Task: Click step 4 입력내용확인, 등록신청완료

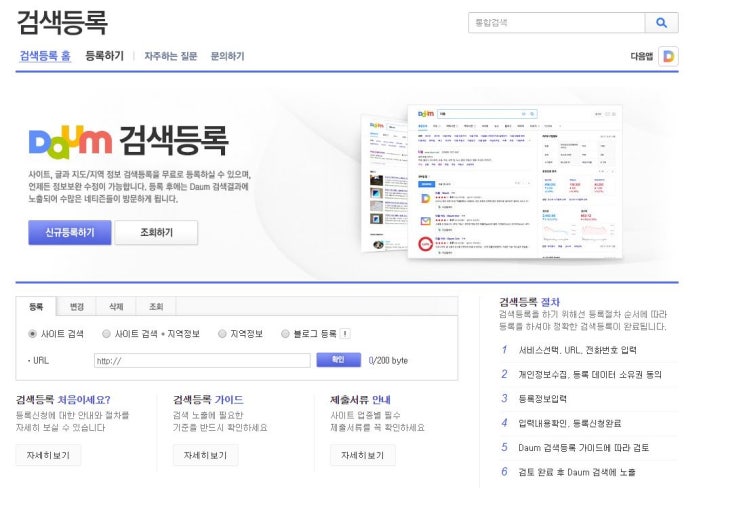Action: pos(570,423)
